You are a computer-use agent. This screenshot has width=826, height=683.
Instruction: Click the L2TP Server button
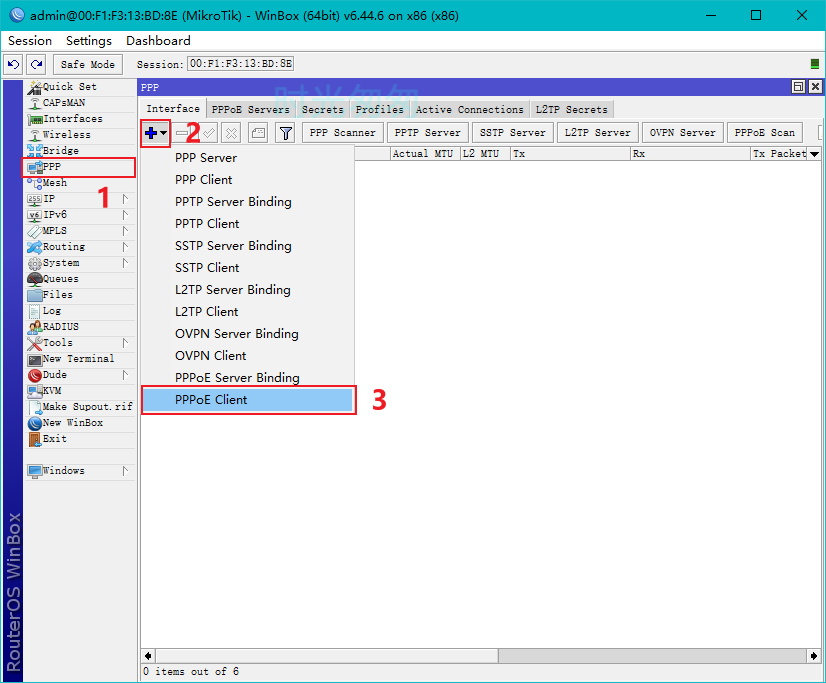click(x=597, y=133)
